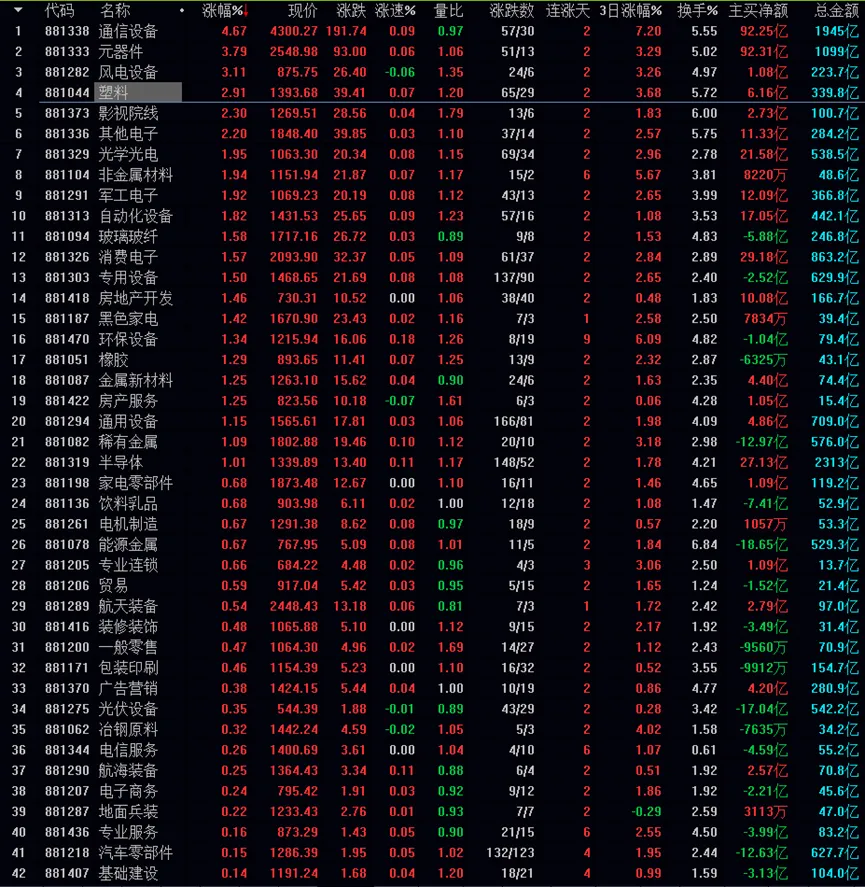Image resolution: width=865 pixels, height=887 pixels.
Task: Open the 航天装备 sector
Action: 128,606
